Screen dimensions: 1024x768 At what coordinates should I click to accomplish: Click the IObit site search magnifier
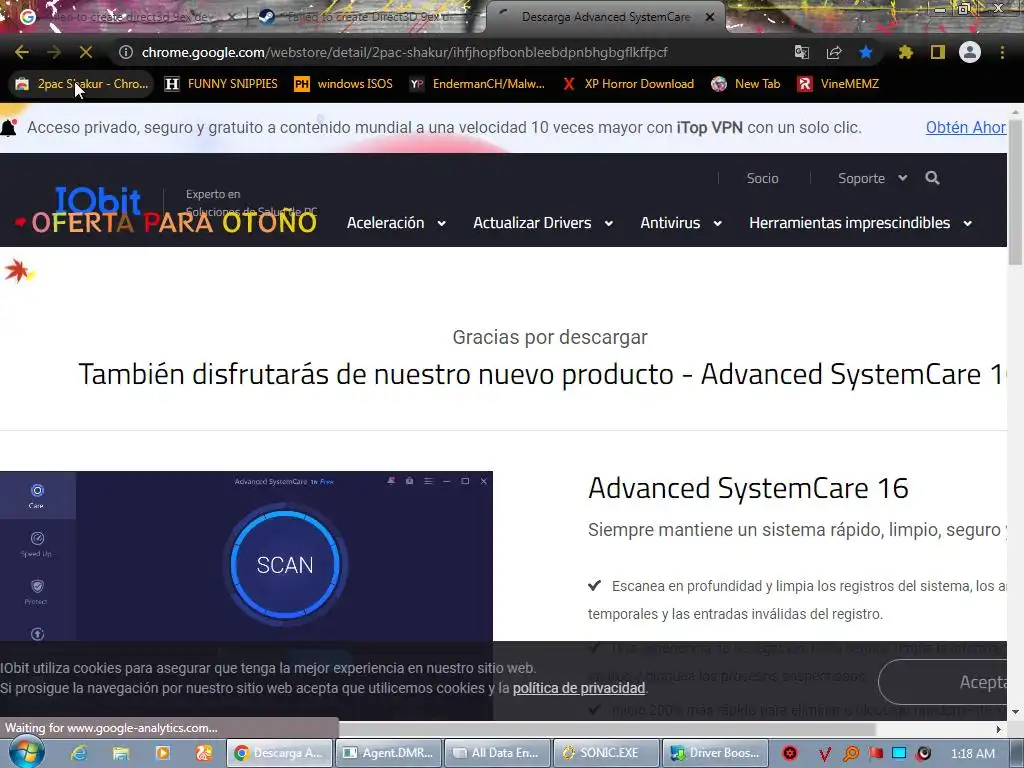pos(933,178)
